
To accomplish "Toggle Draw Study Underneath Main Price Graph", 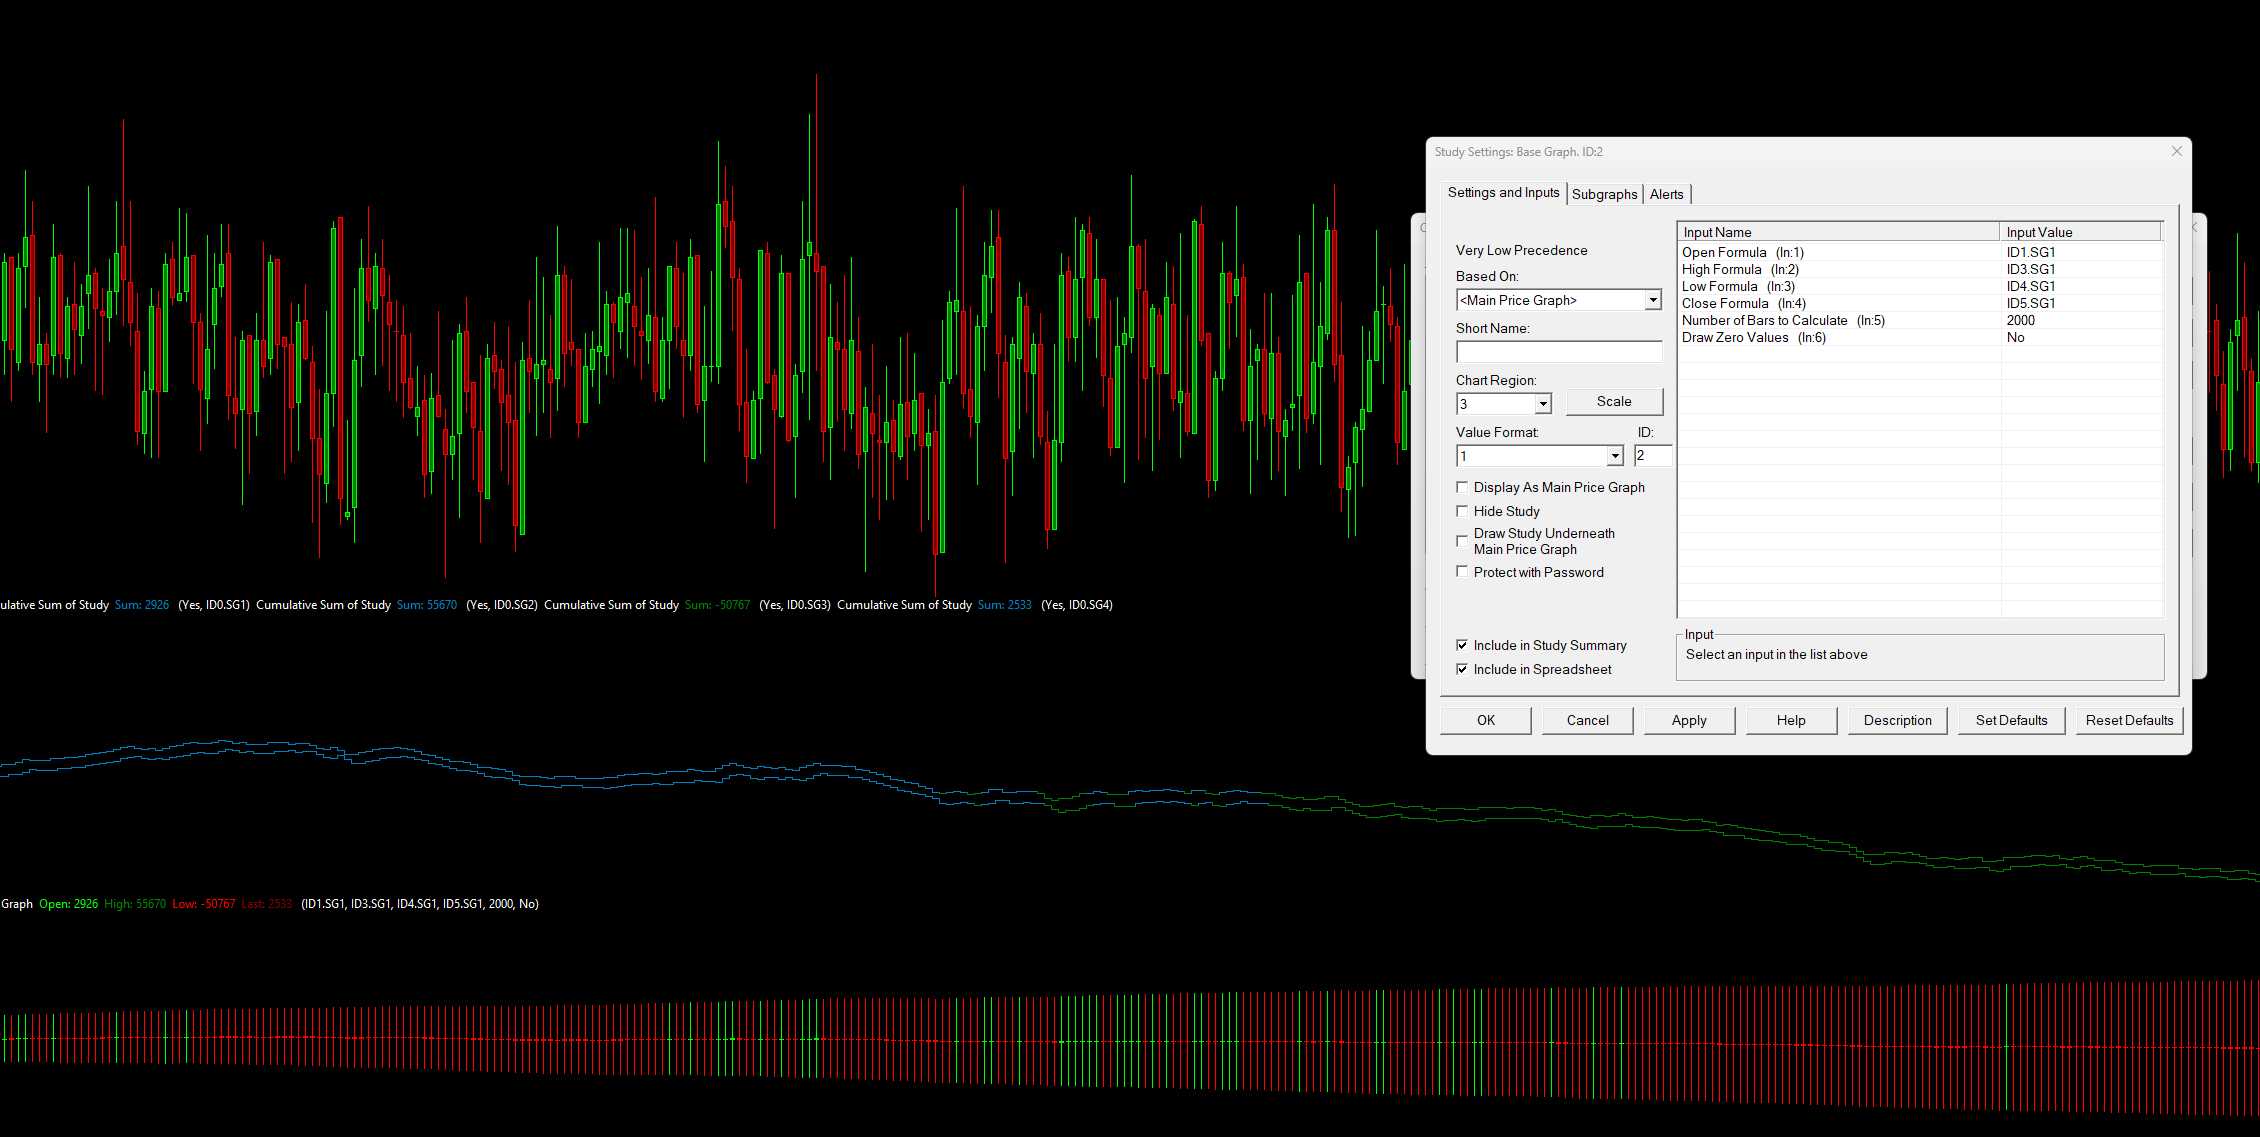I will (1463, 541).
